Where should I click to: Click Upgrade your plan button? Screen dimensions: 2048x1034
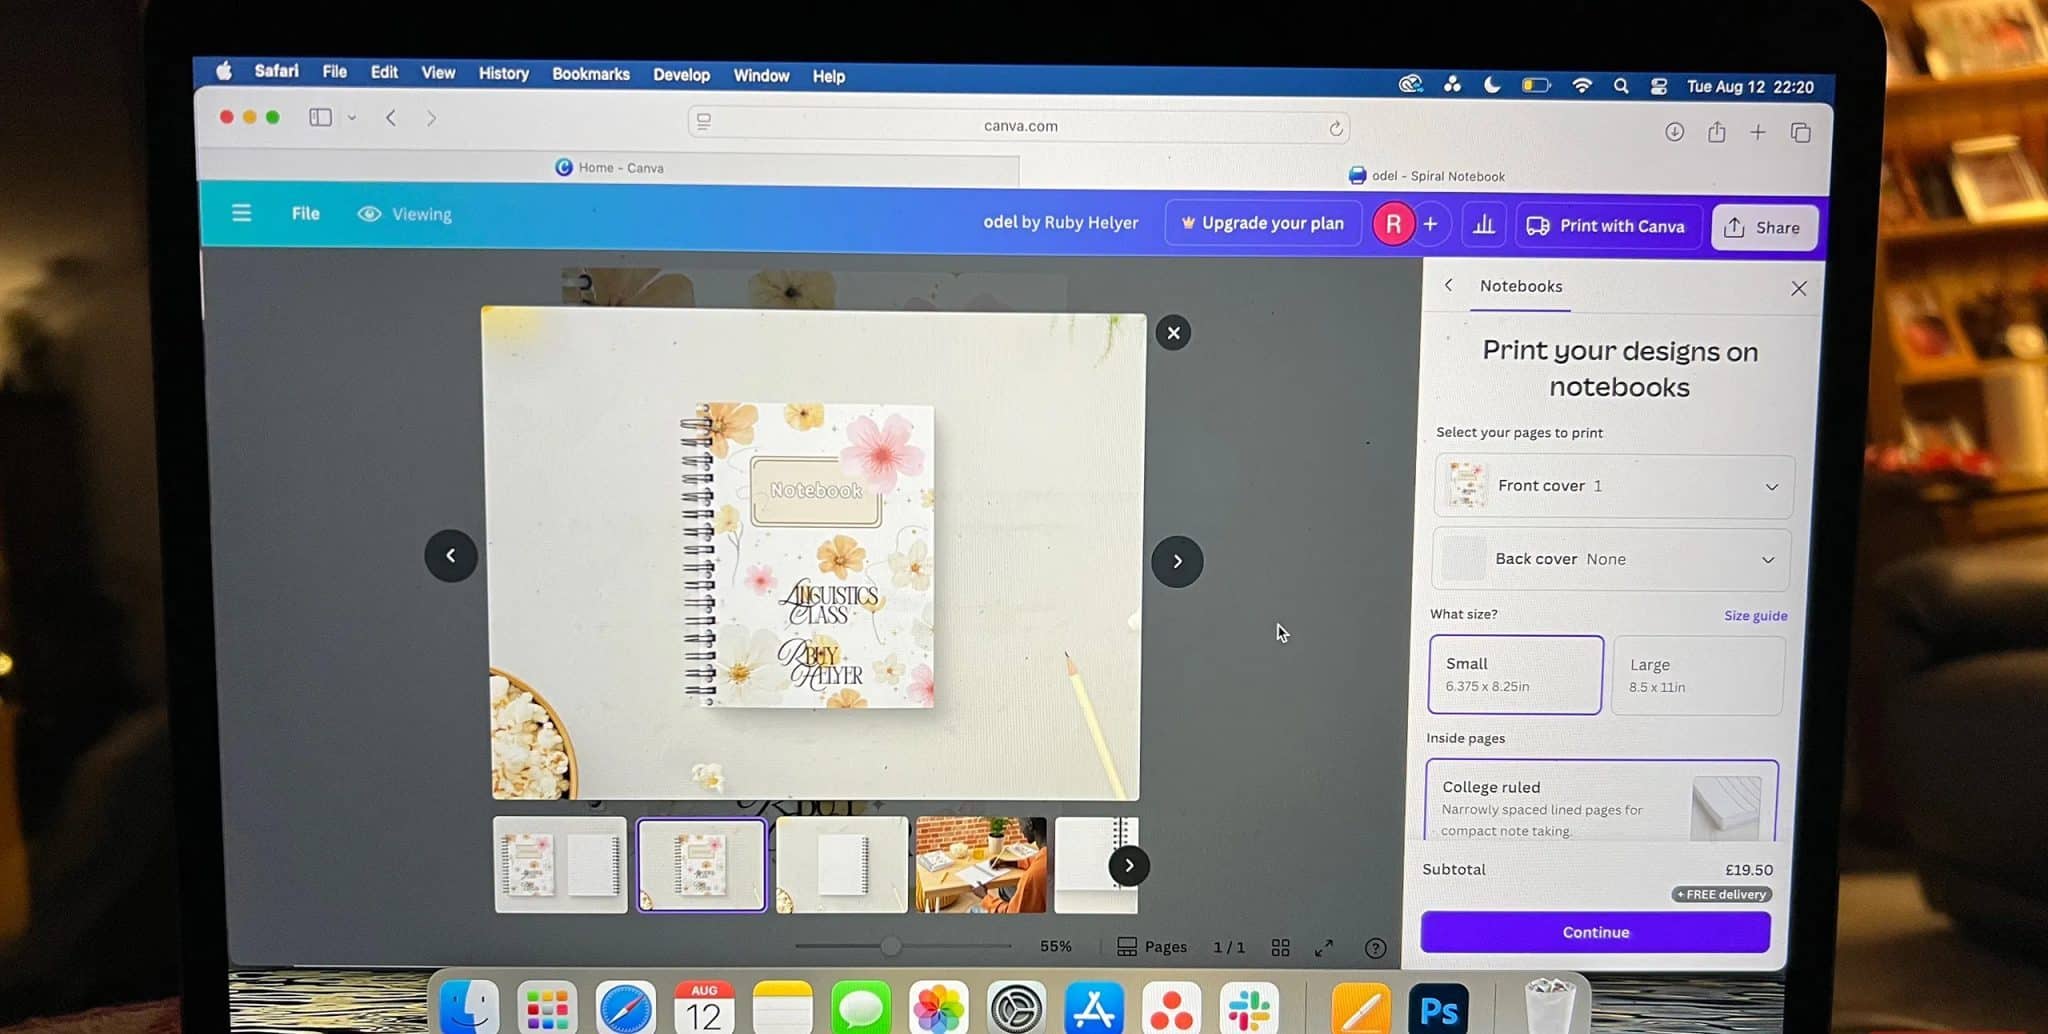coord(1262,223)
